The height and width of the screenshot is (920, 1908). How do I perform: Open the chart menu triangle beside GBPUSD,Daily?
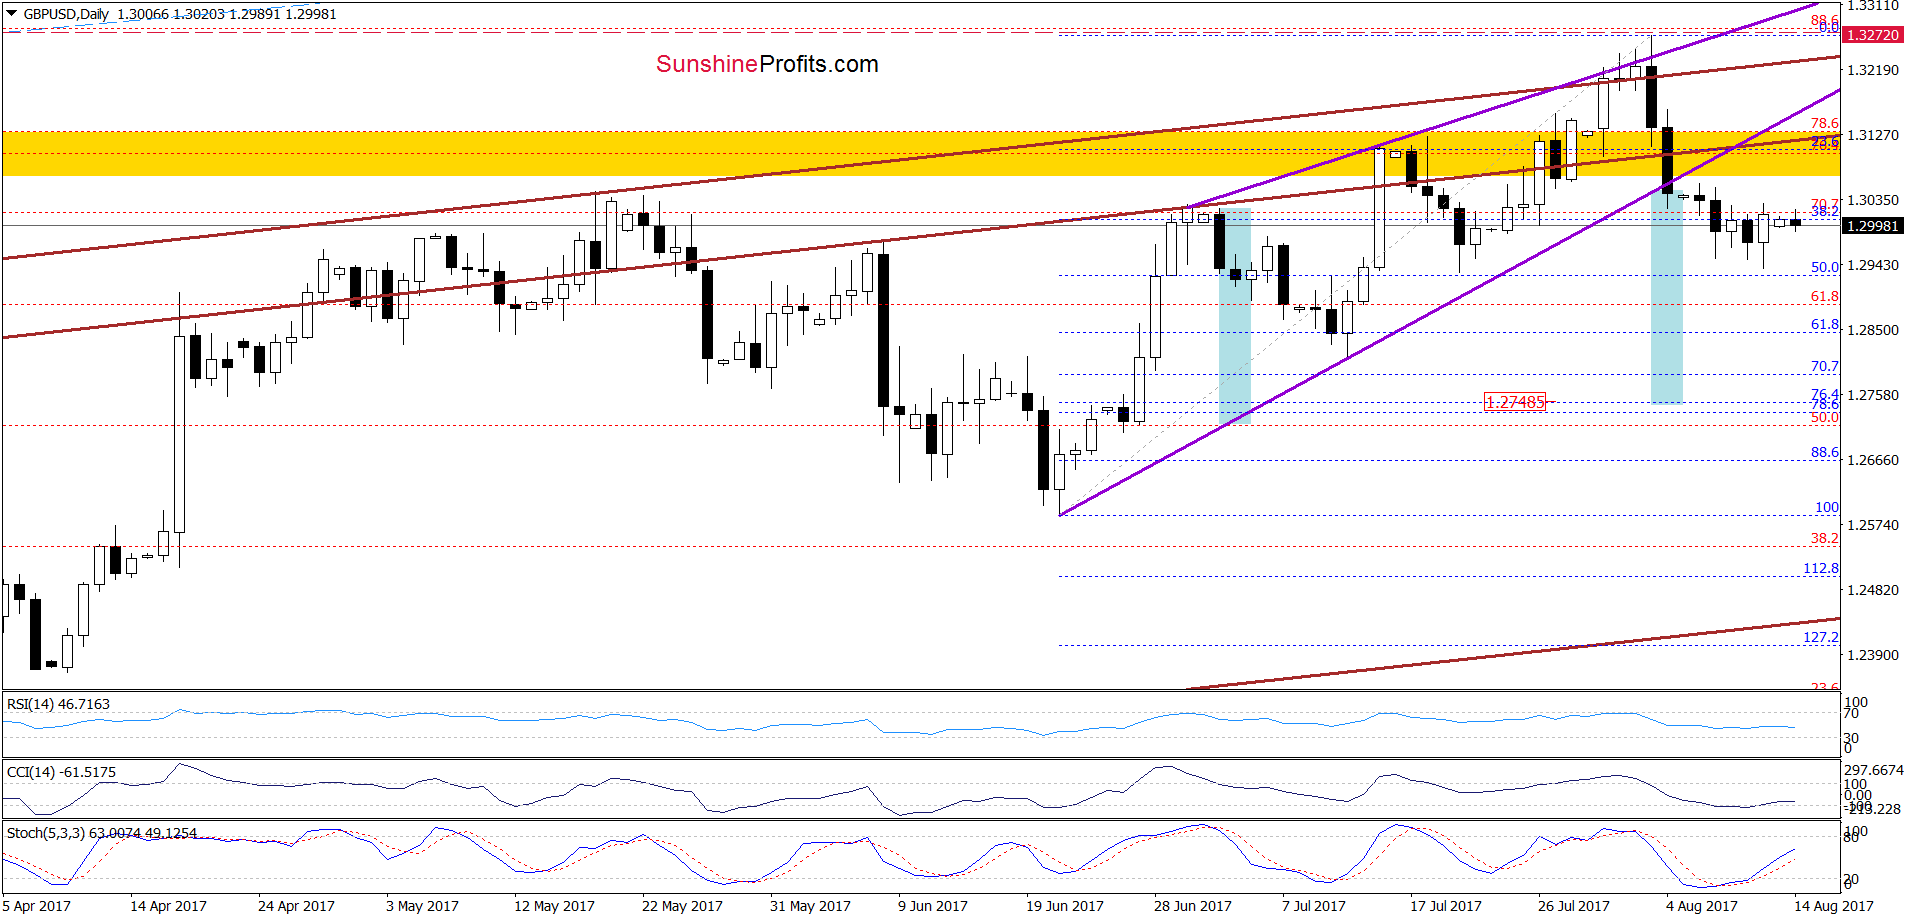pos(12,14)
